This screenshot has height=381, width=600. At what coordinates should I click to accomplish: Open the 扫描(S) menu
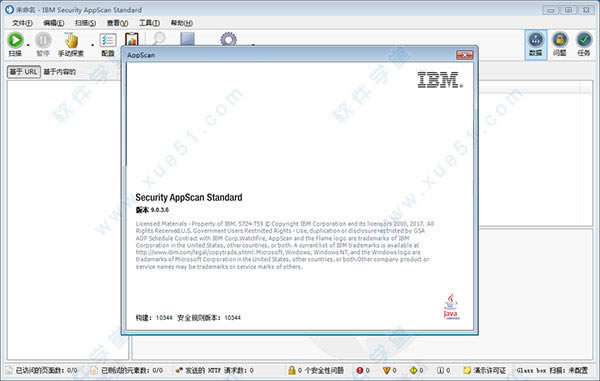pos(85,23)
